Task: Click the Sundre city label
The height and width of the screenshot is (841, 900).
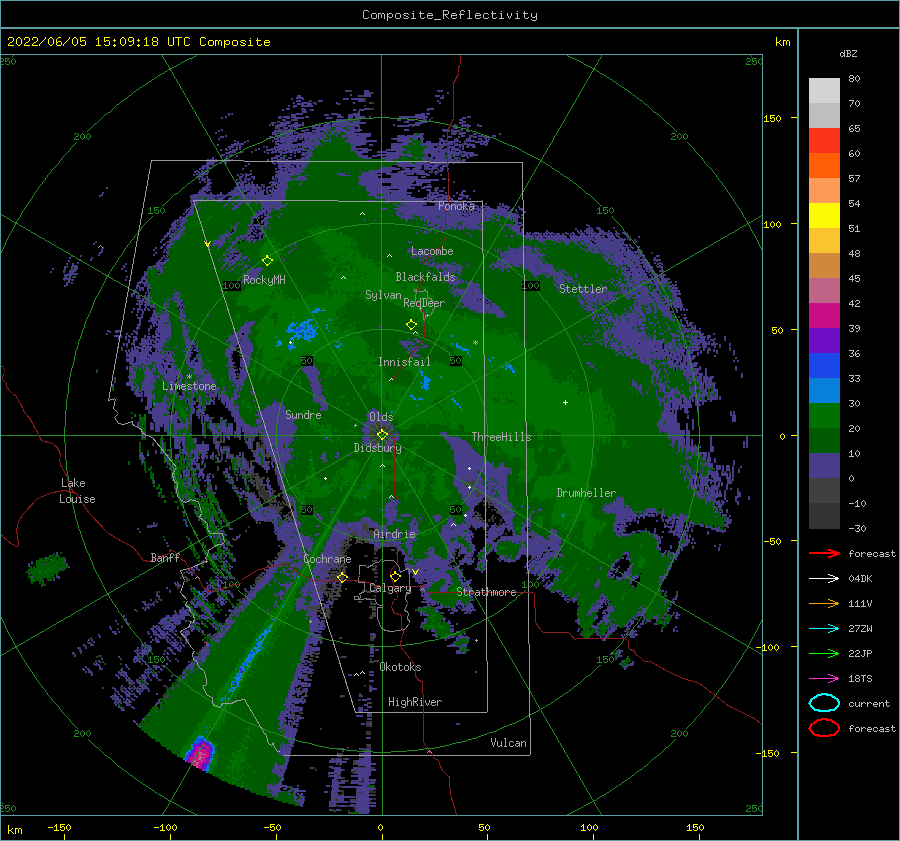Action: [303, 414]
